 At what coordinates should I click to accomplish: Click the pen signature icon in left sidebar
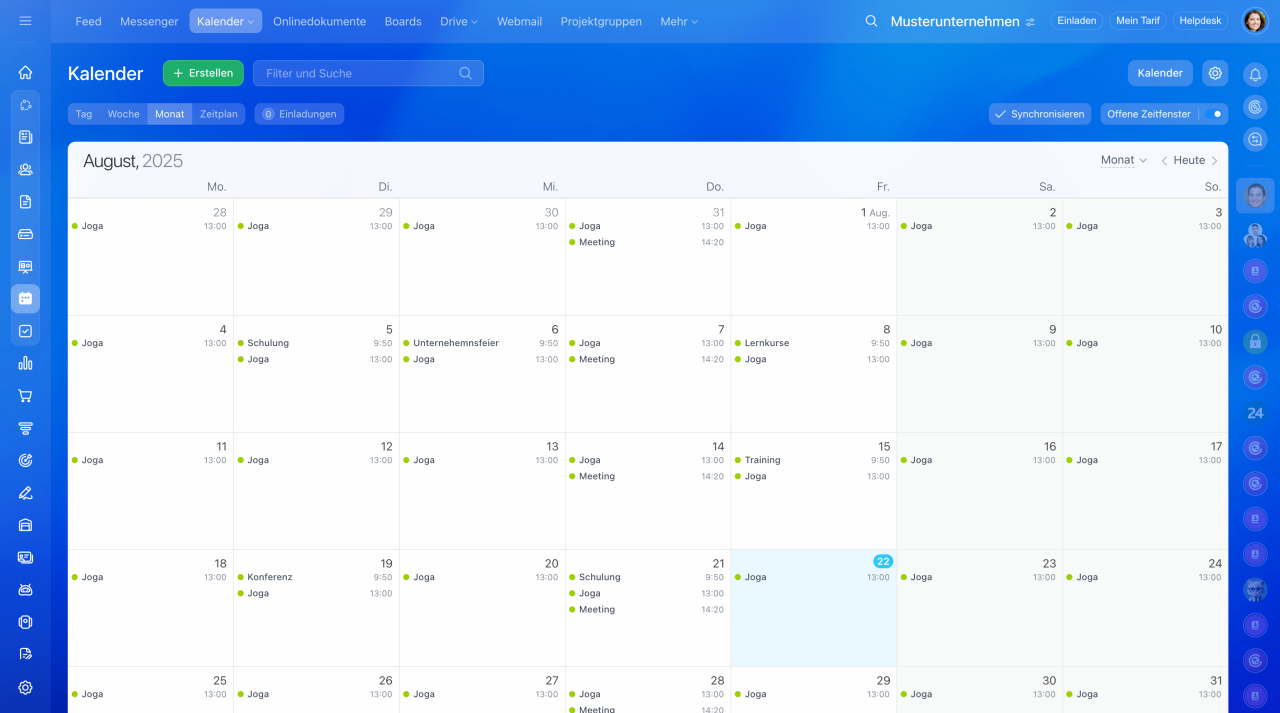[25, 493]
